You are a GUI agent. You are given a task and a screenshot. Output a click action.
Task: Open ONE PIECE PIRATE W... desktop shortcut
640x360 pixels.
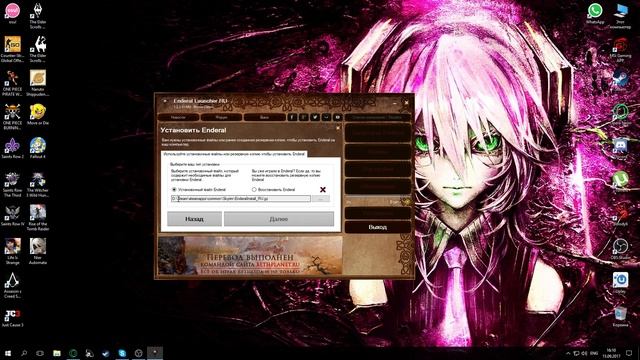click(x=12, y=83)
